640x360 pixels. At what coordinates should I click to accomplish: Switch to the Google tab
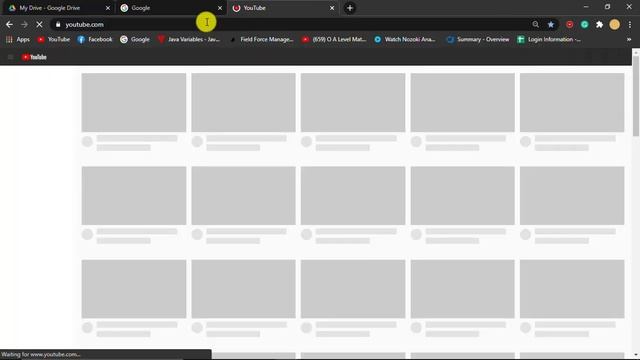[171, 8]
